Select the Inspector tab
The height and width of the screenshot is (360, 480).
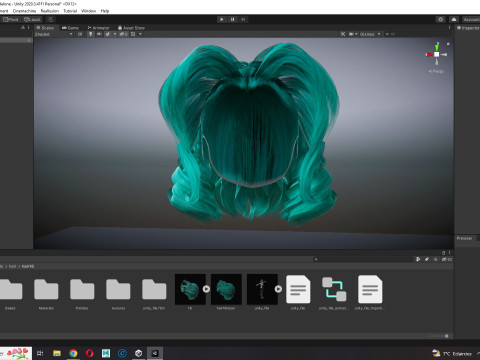pos(468,28)
